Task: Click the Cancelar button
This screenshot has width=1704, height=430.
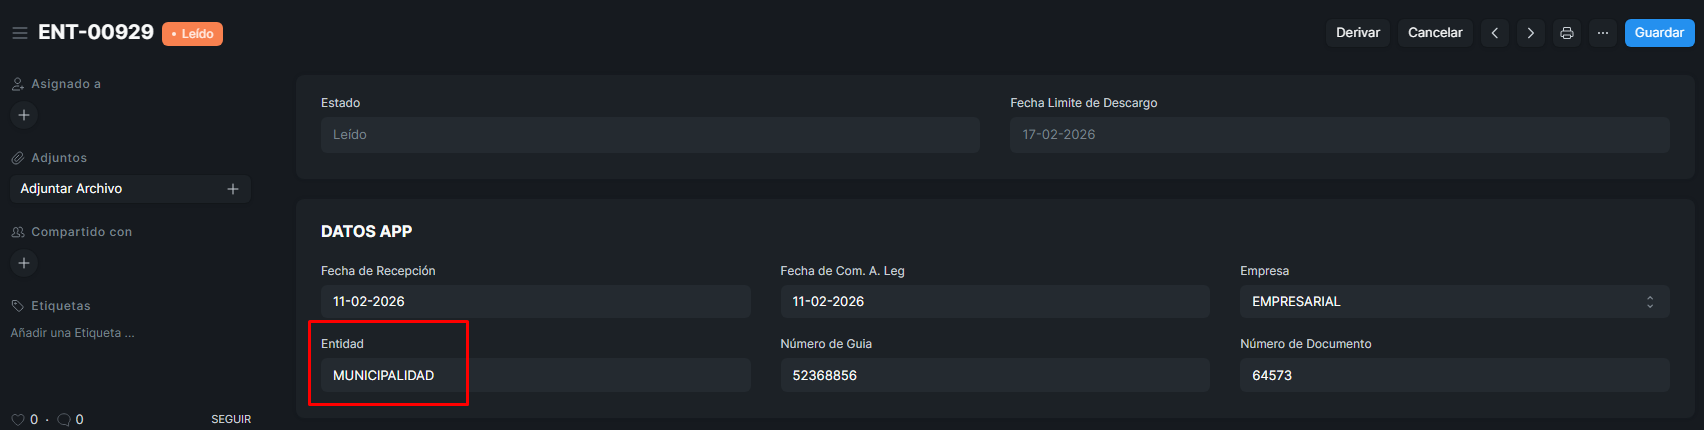Action: point(1435,33)
